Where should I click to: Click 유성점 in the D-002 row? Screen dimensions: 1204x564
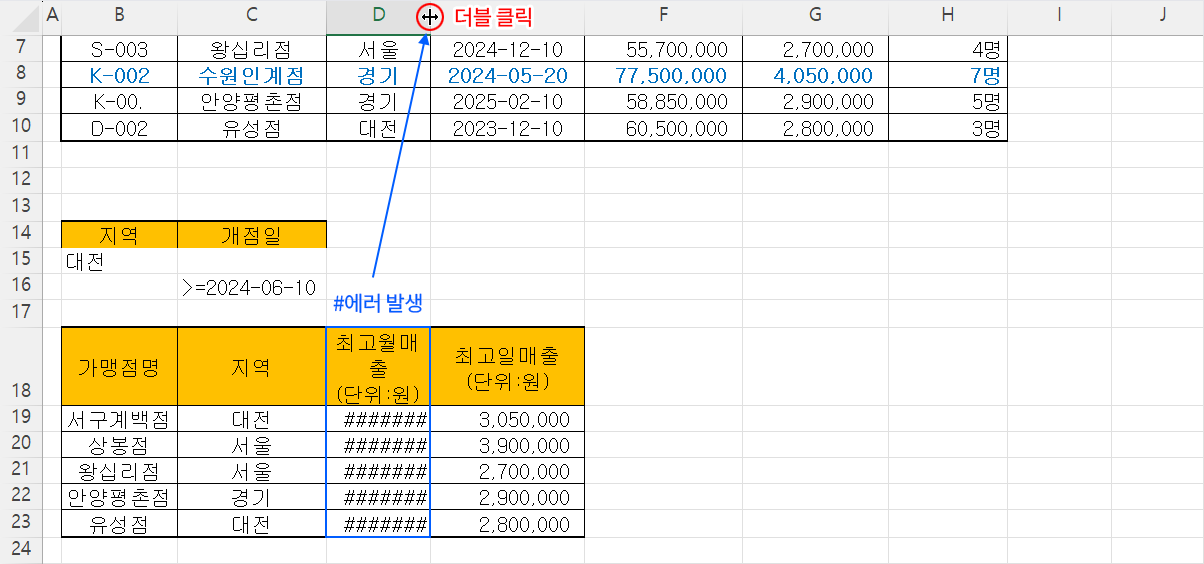pyautogui.click(x=252, y=128)
